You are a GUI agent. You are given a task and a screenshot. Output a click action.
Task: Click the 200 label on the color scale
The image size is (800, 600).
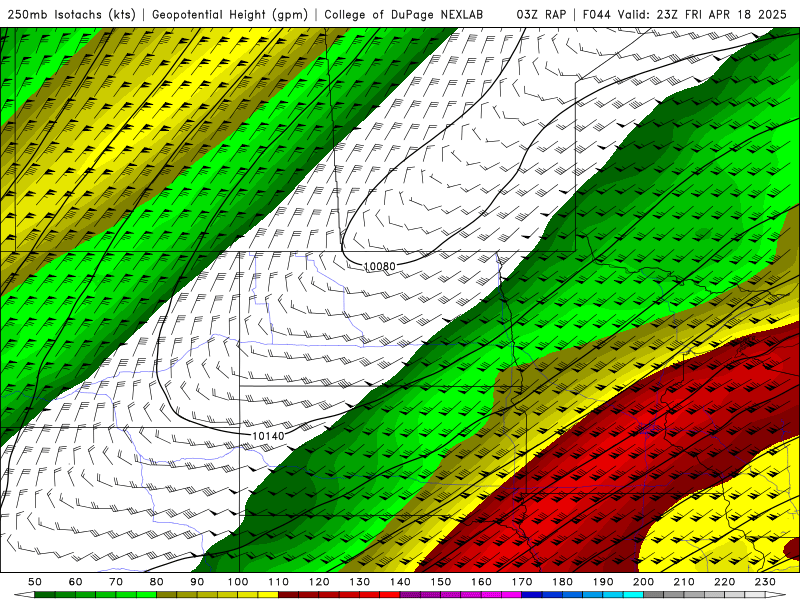[644, 582]
